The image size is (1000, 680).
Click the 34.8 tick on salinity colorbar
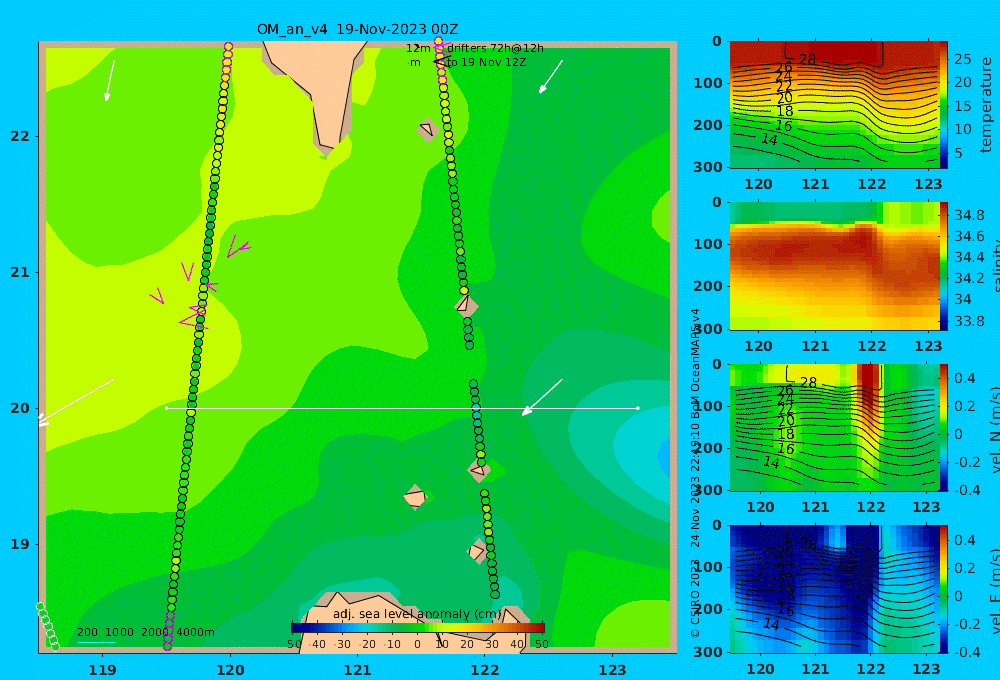point(969,215)
